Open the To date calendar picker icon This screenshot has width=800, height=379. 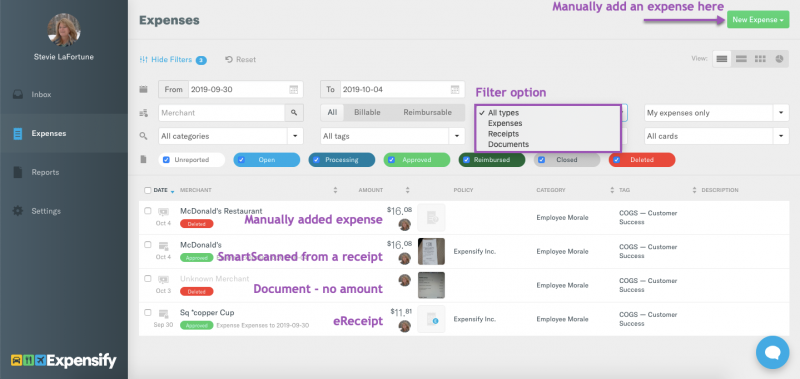click(455, 89)
